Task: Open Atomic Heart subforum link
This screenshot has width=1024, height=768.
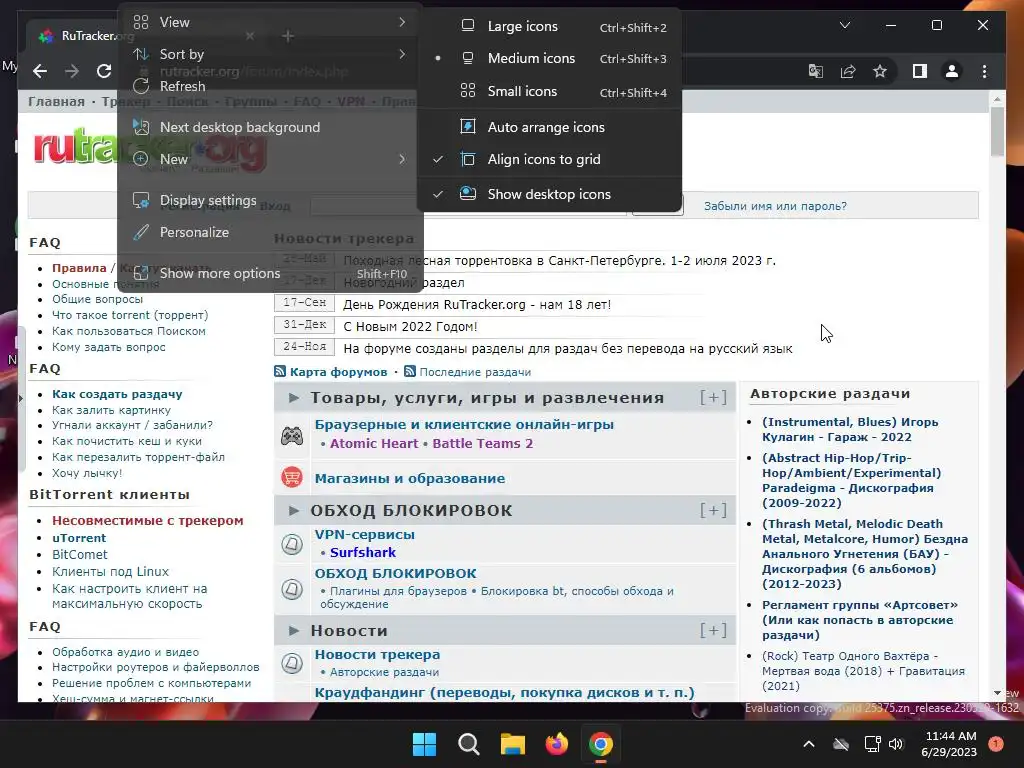Action: tap(374, 443)
